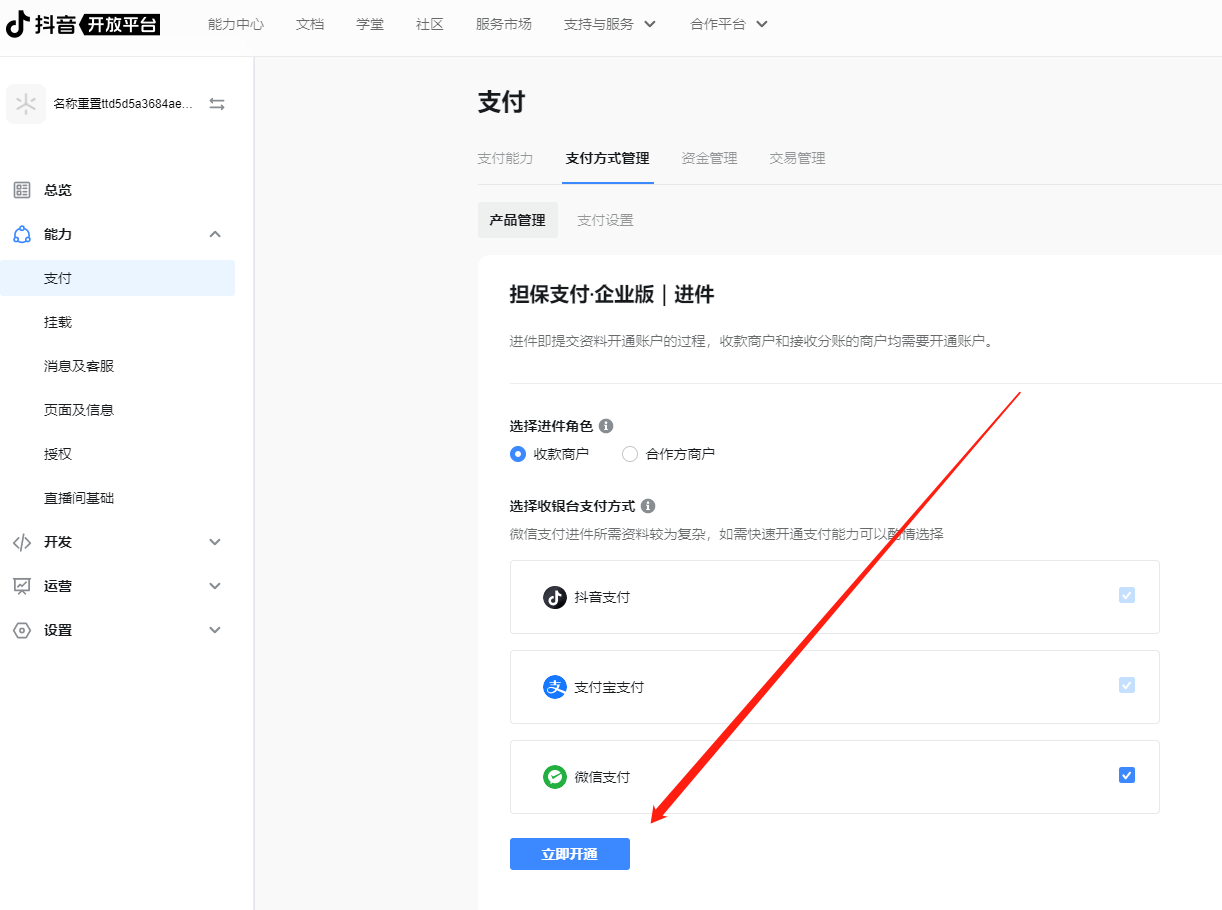Select the 产品管理 sub-tab
The image size is (1222, 910).
click(517, 220)
